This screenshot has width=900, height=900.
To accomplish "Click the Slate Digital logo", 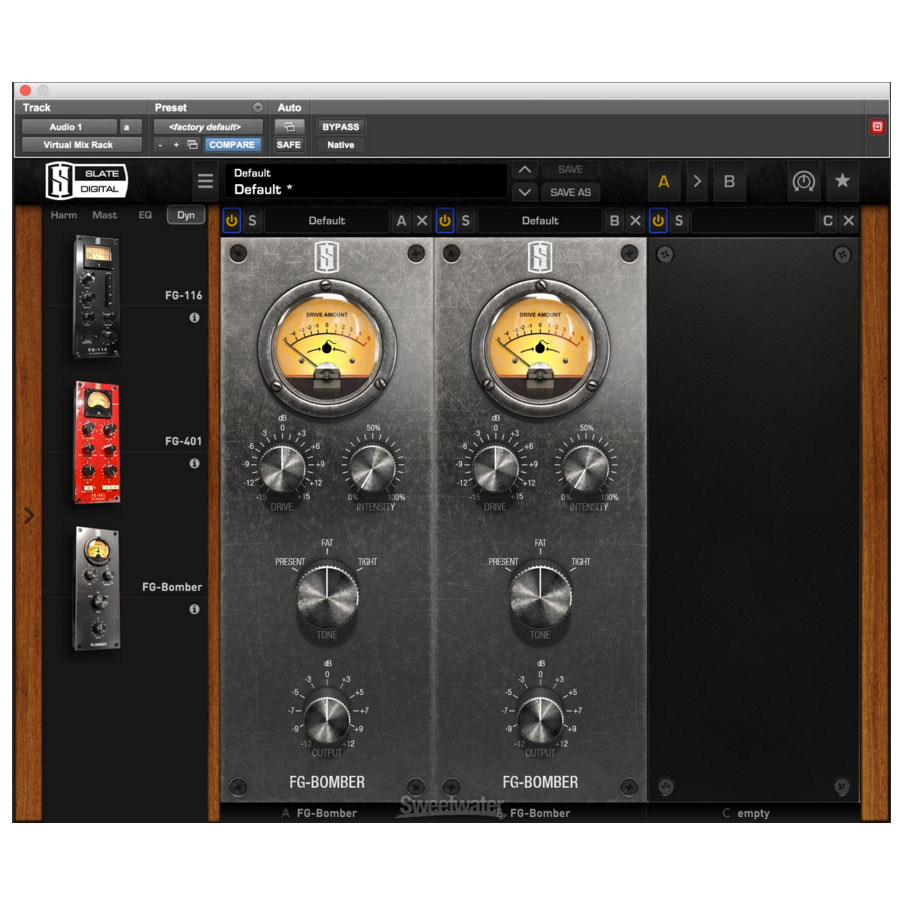I will (x=86, y=181).
